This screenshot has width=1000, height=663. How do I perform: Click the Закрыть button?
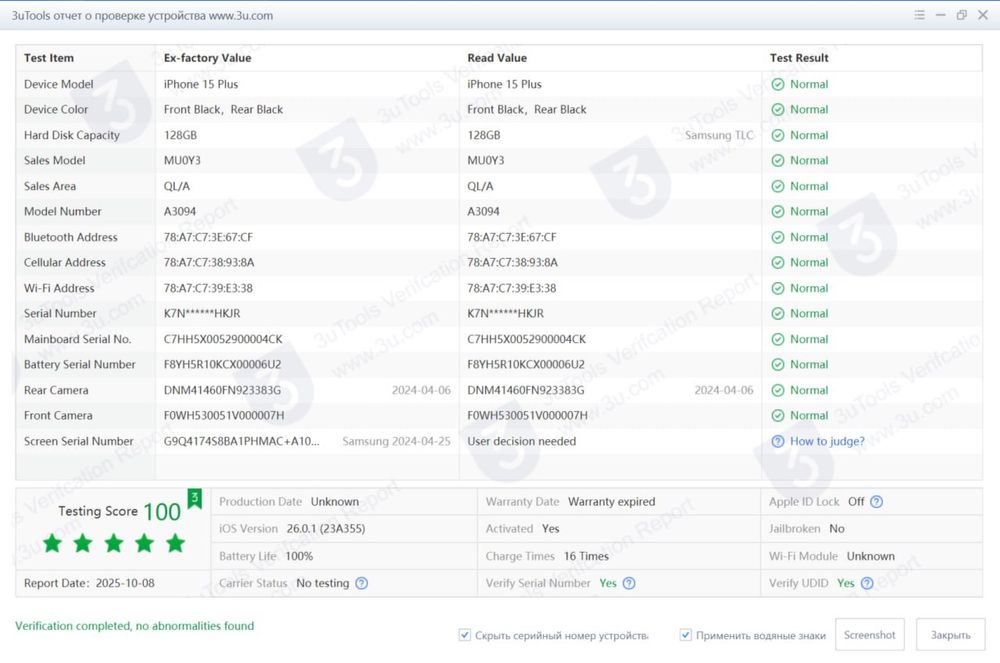(950, 635)
